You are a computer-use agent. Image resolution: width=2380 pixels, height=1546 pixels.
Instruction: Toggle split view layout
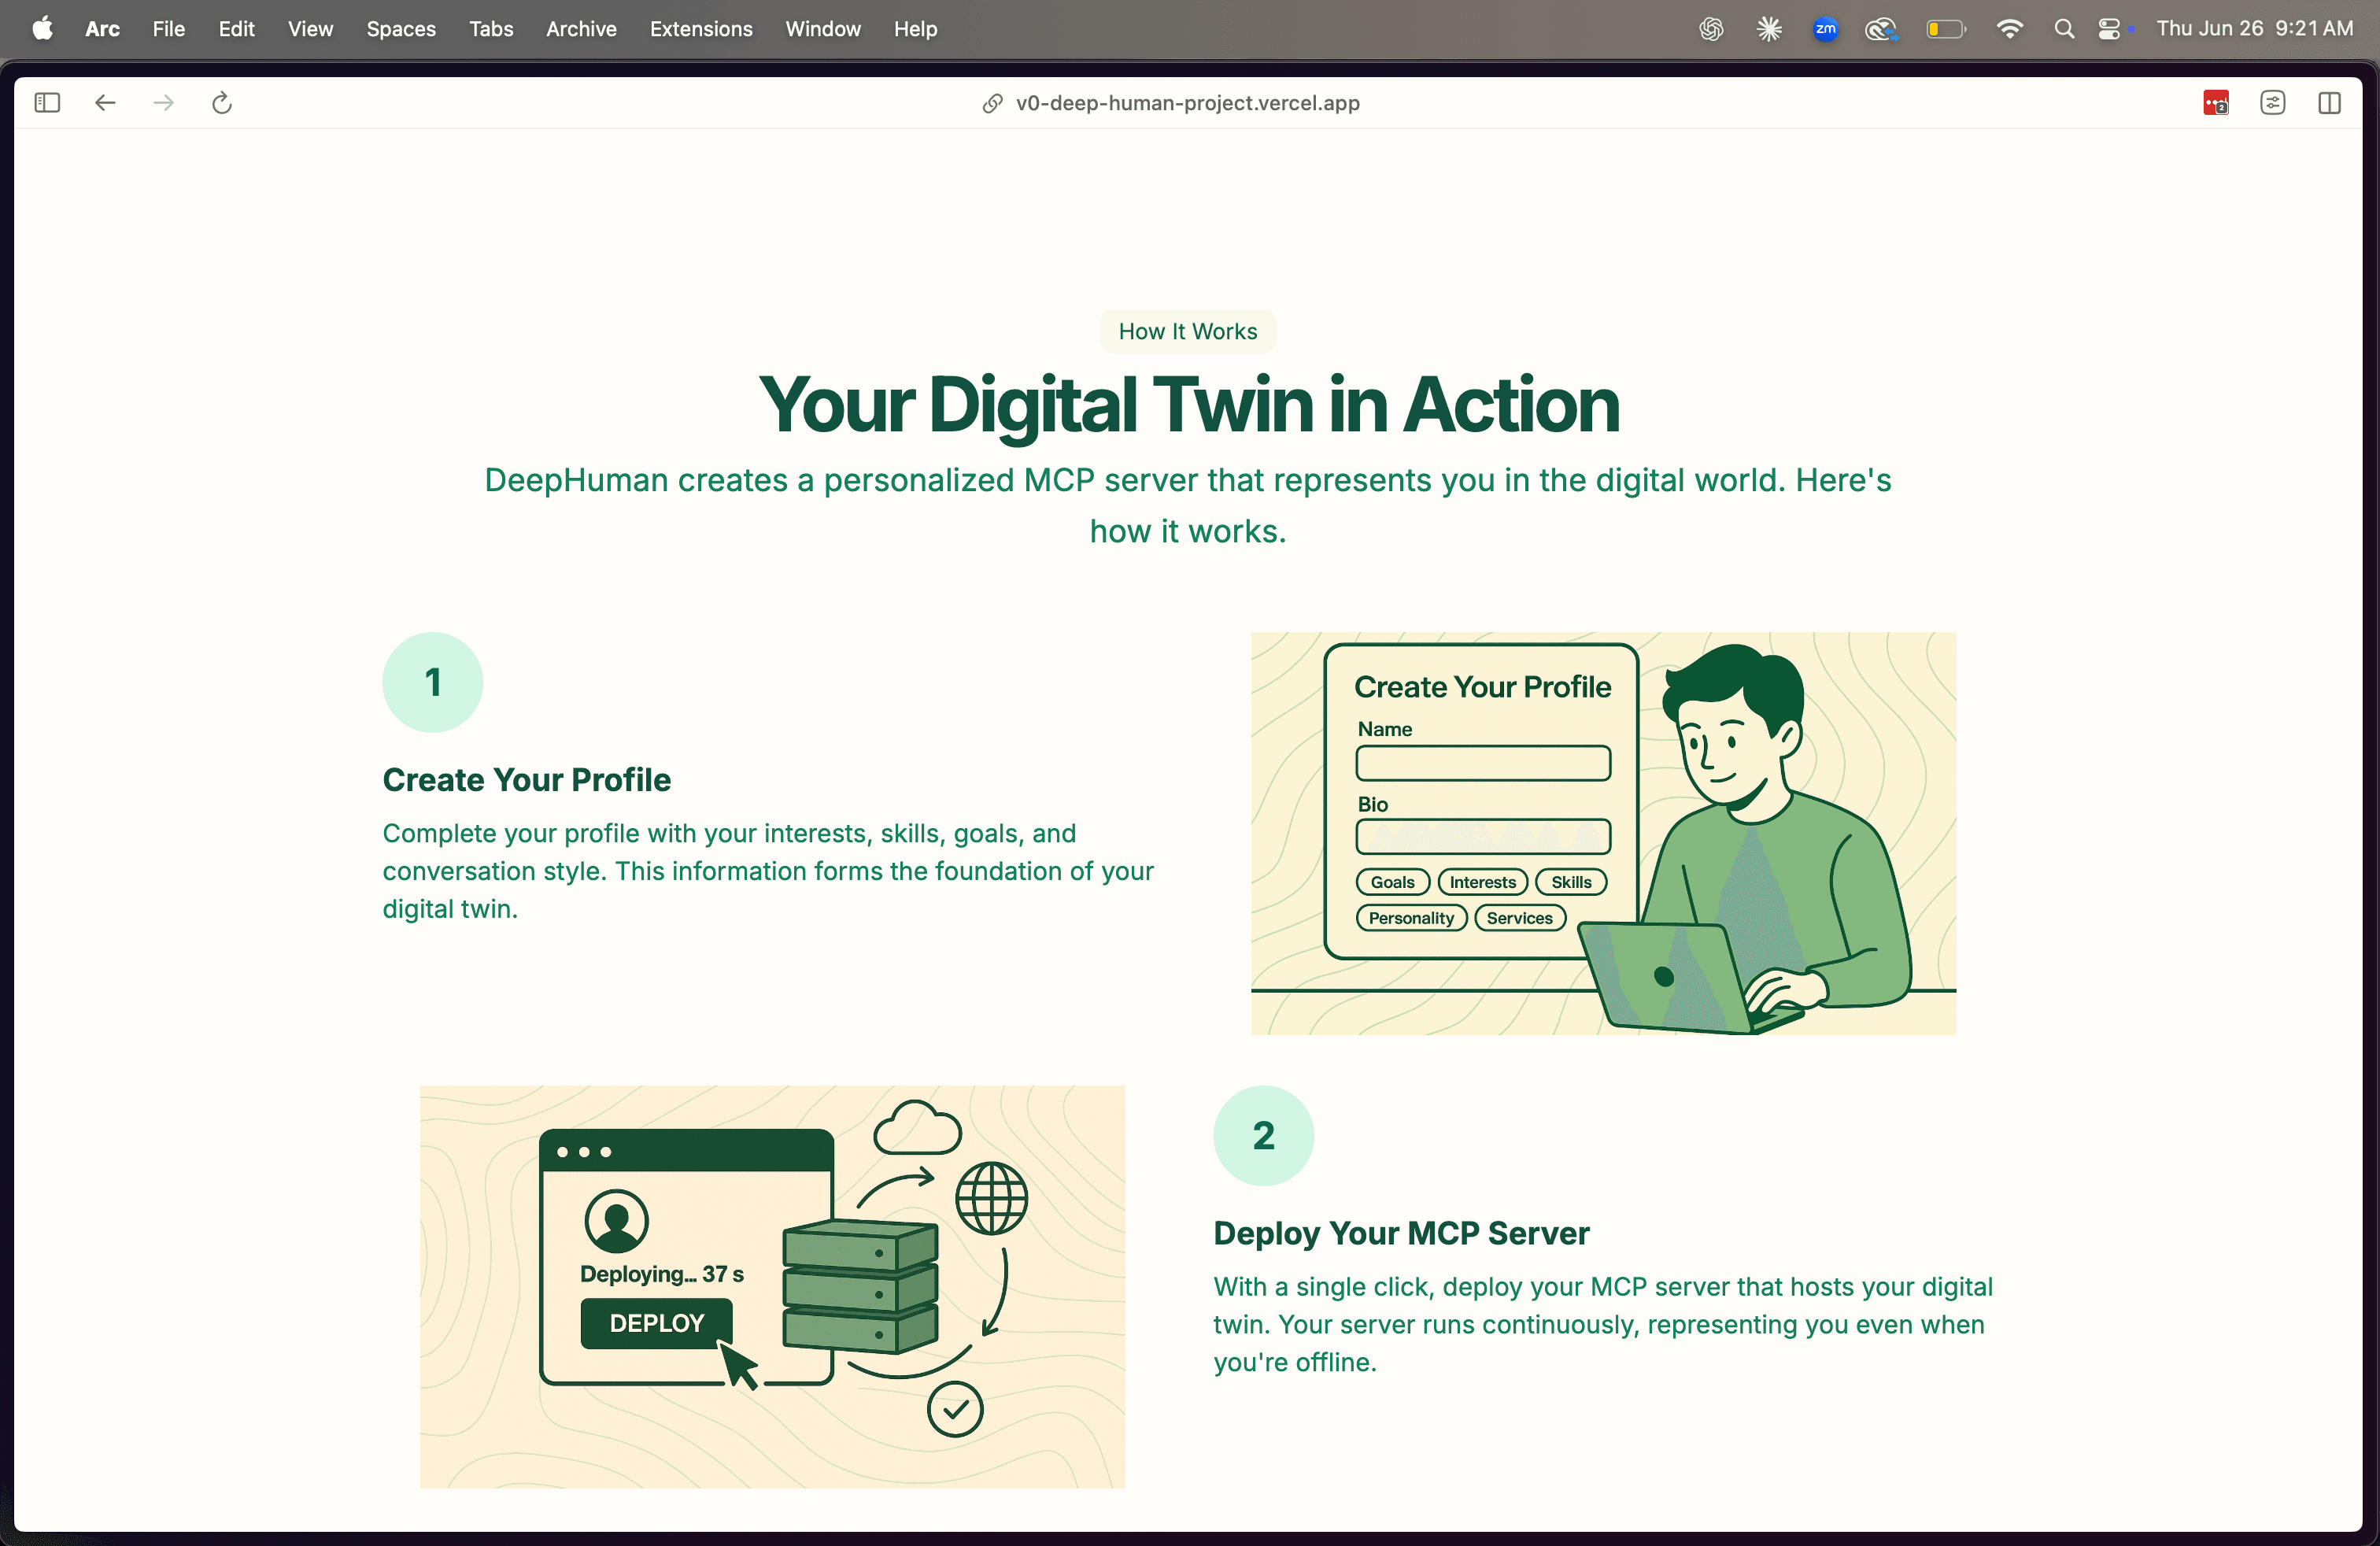[x=2330, y=103]
